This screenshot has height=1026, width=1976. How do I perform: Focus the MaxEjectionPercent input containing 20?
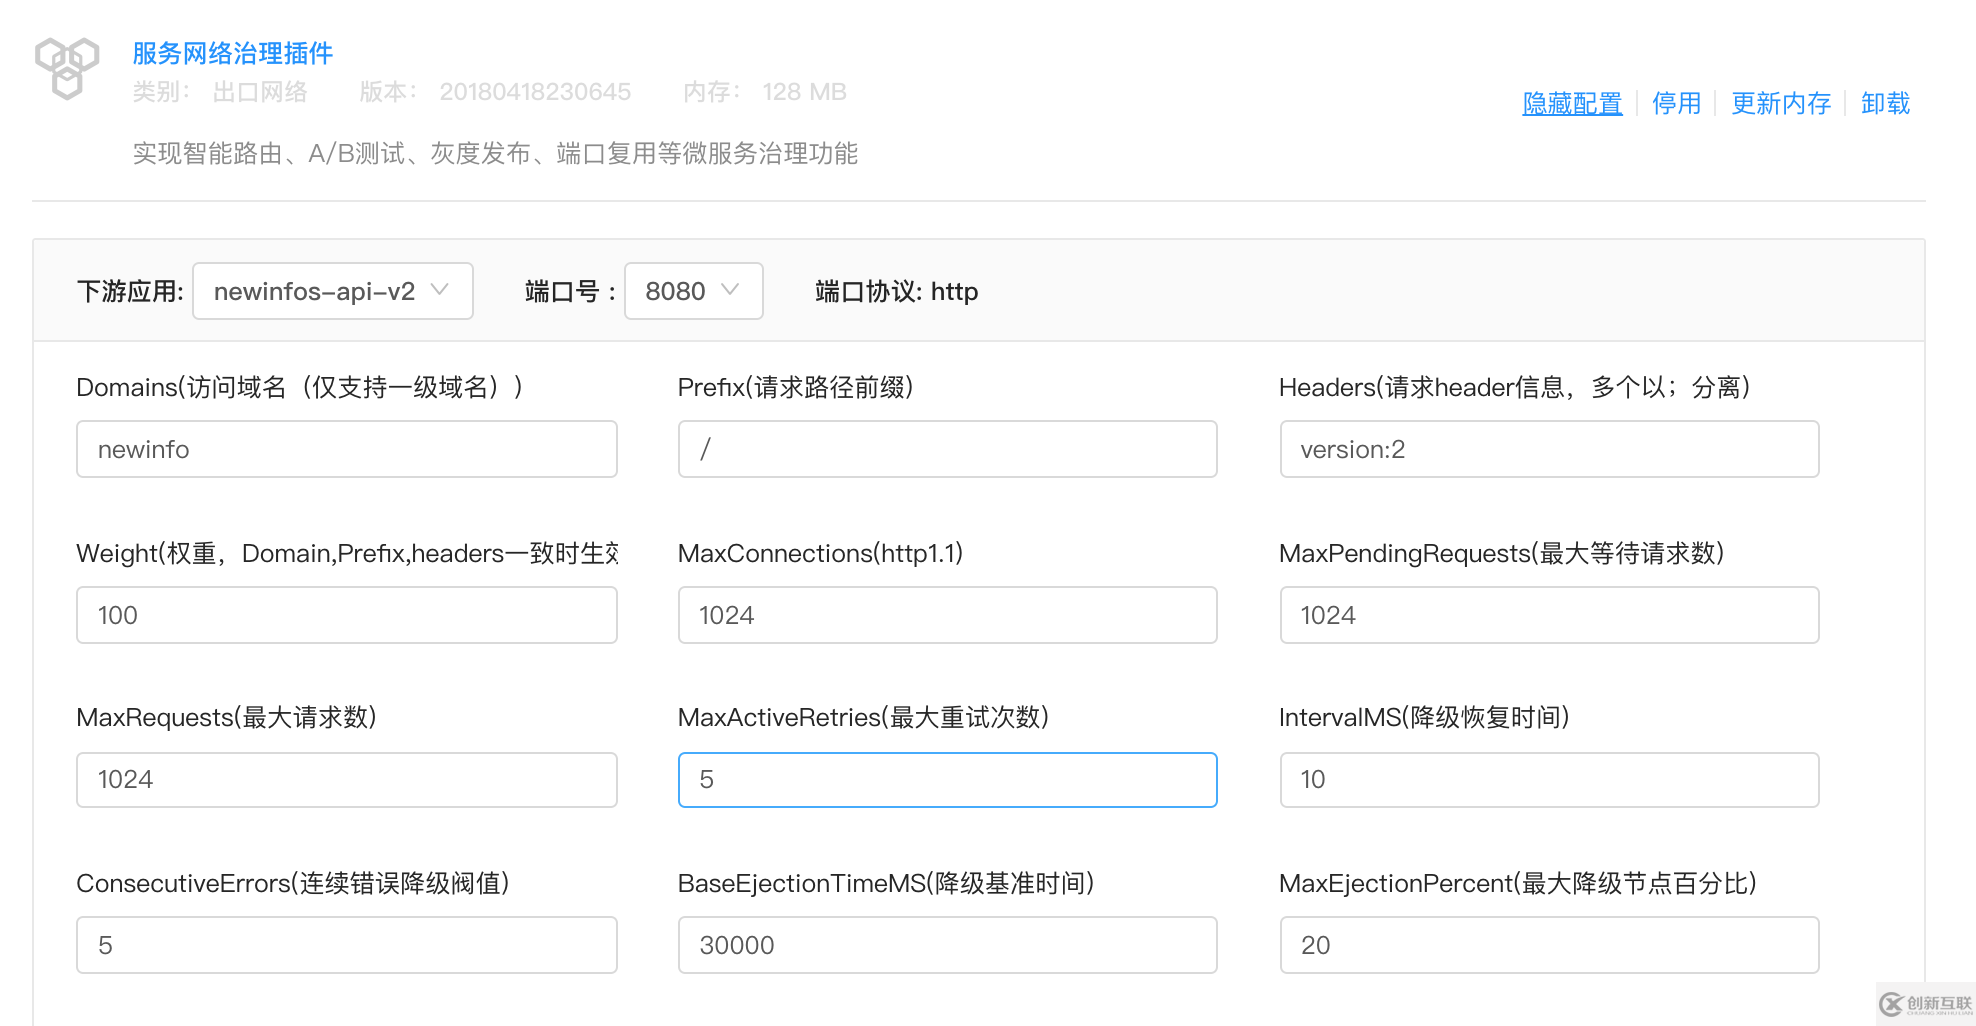tap(1549, 945)
